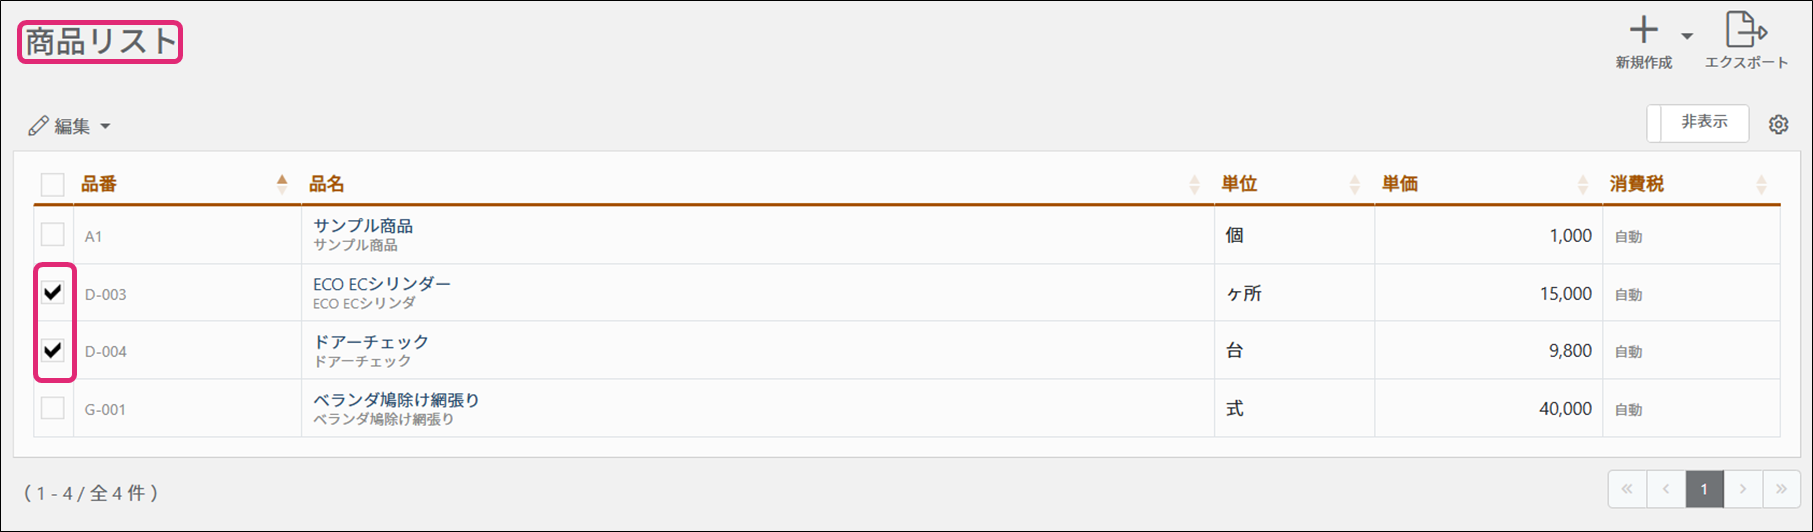Check the G-001 row checkbox
This screenshot has width=1813, height=532.
coord(53,408)
